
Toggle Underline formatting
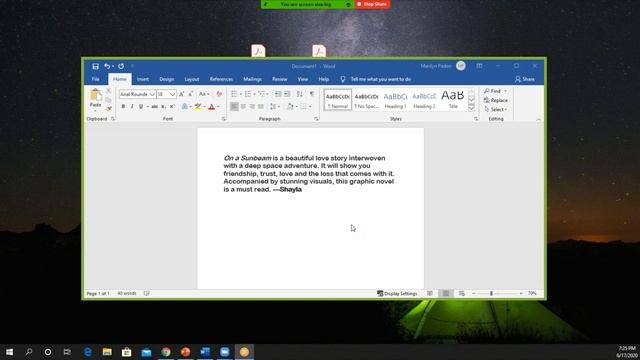pyautogui.click(x=141, y=107)
